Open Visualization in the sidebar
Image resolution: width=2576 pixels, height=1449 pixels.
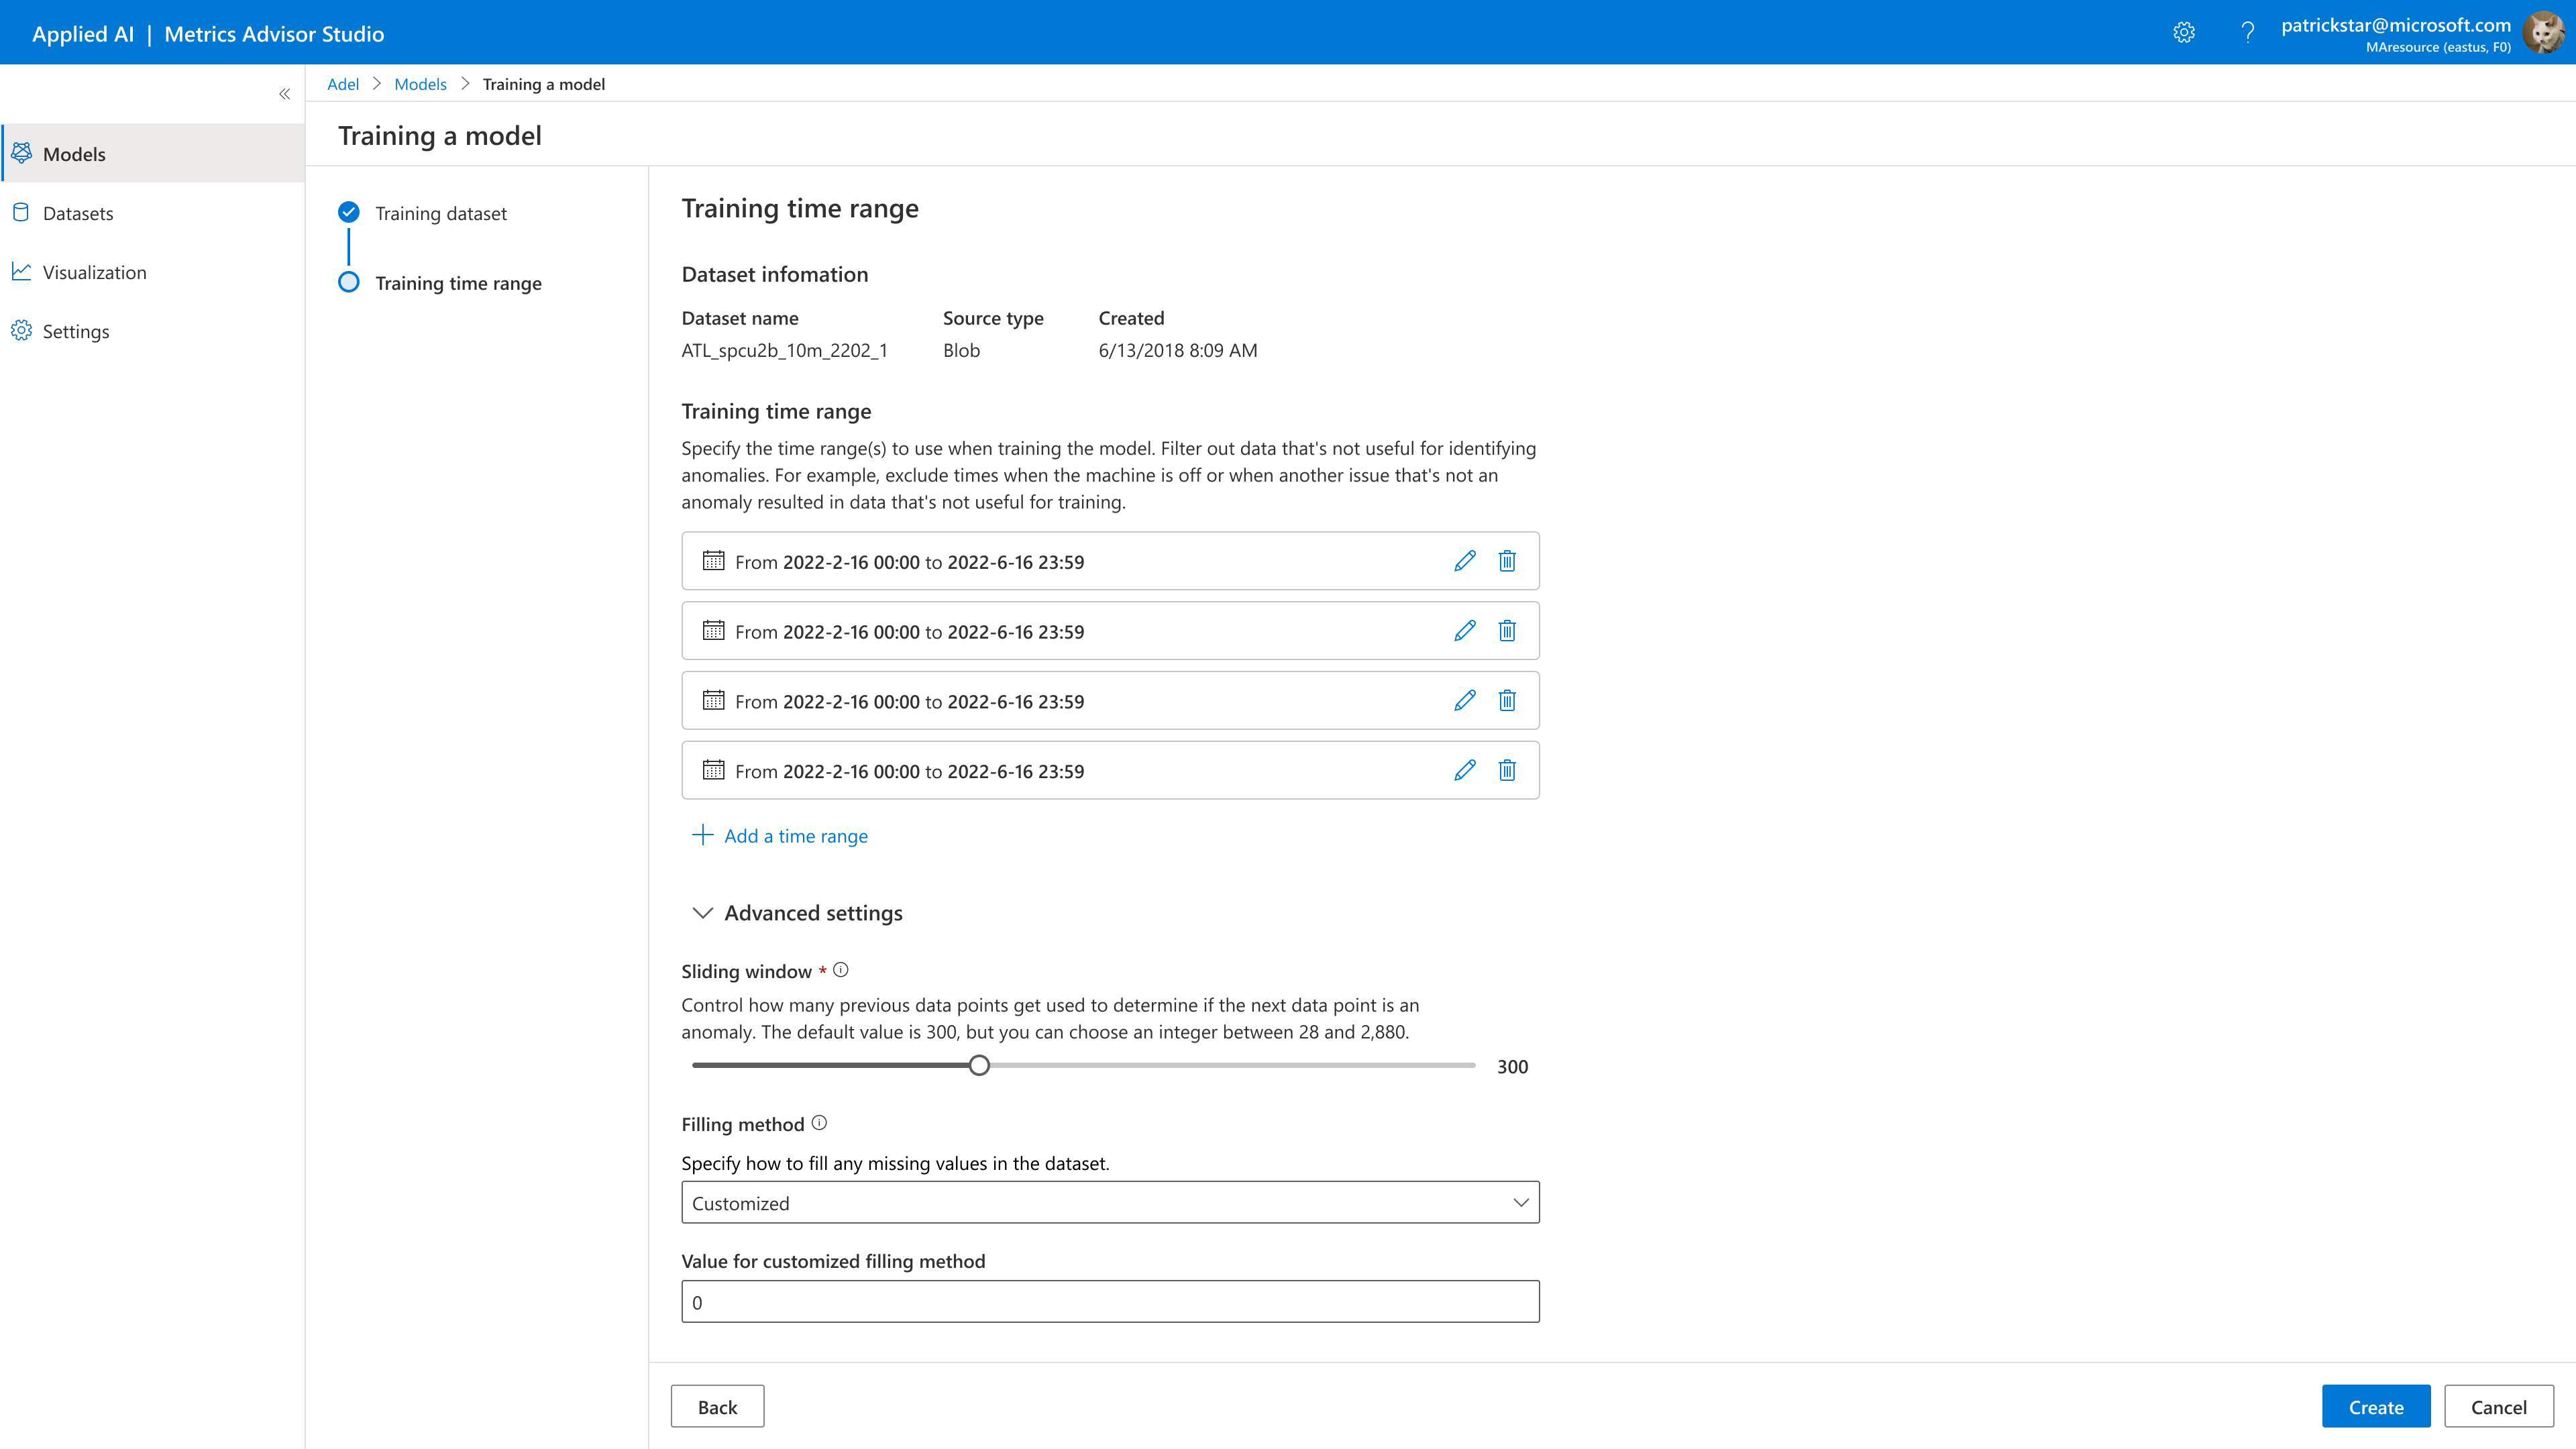[x=94, y=272]
